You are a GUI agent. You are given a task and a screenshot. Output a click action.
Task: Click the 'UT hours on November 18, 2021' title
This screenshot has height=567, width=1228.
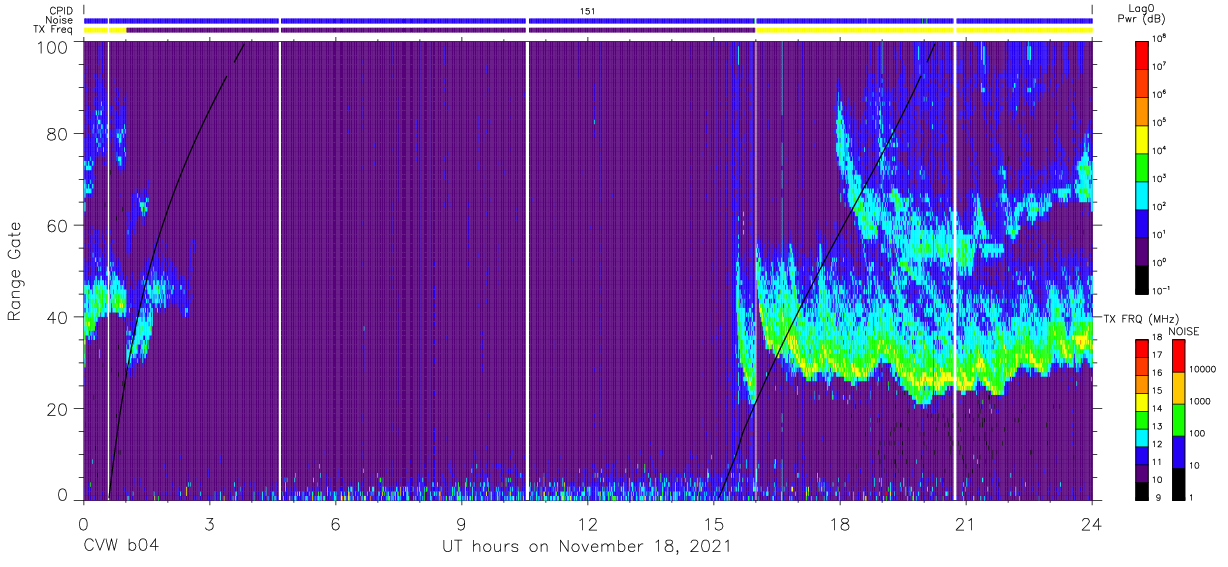point(587,547)
